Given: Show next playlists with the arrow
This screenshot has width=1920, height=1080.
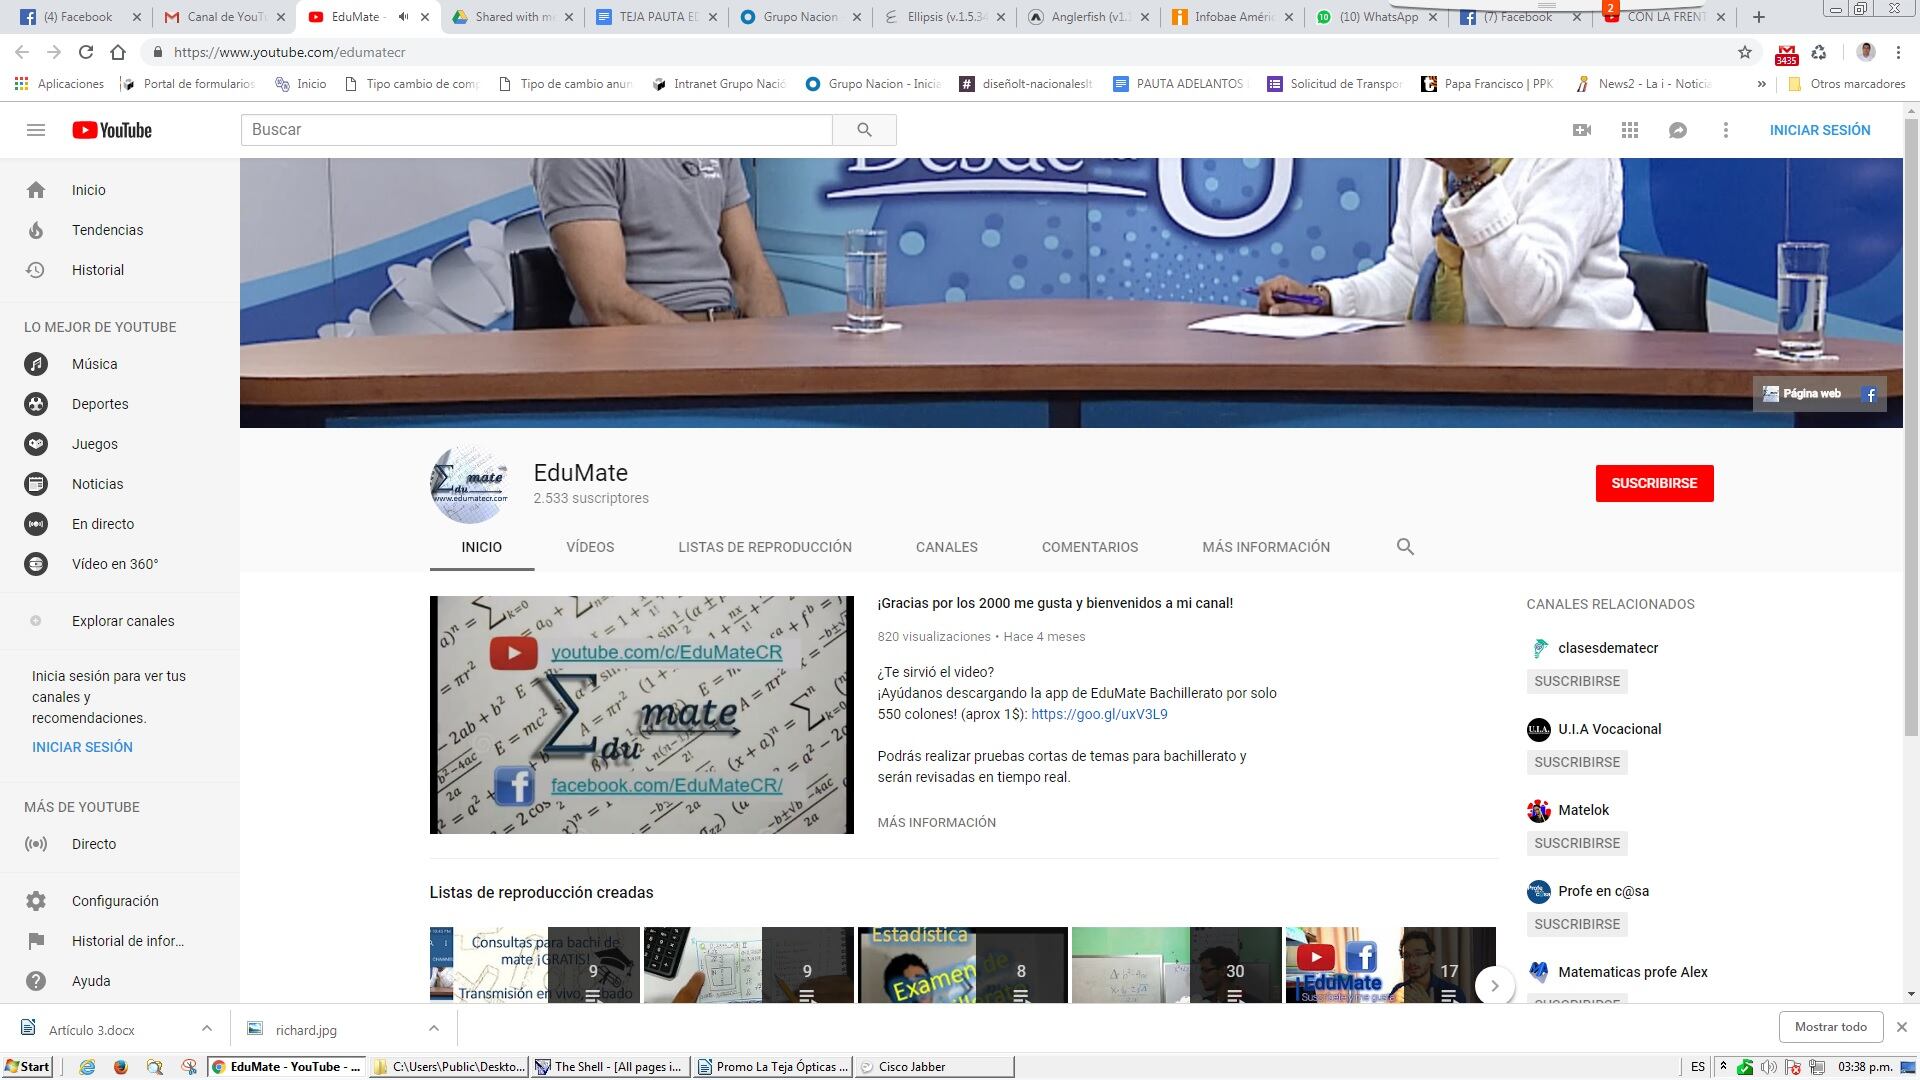Looking at the screenshot, I should 1494,985.
